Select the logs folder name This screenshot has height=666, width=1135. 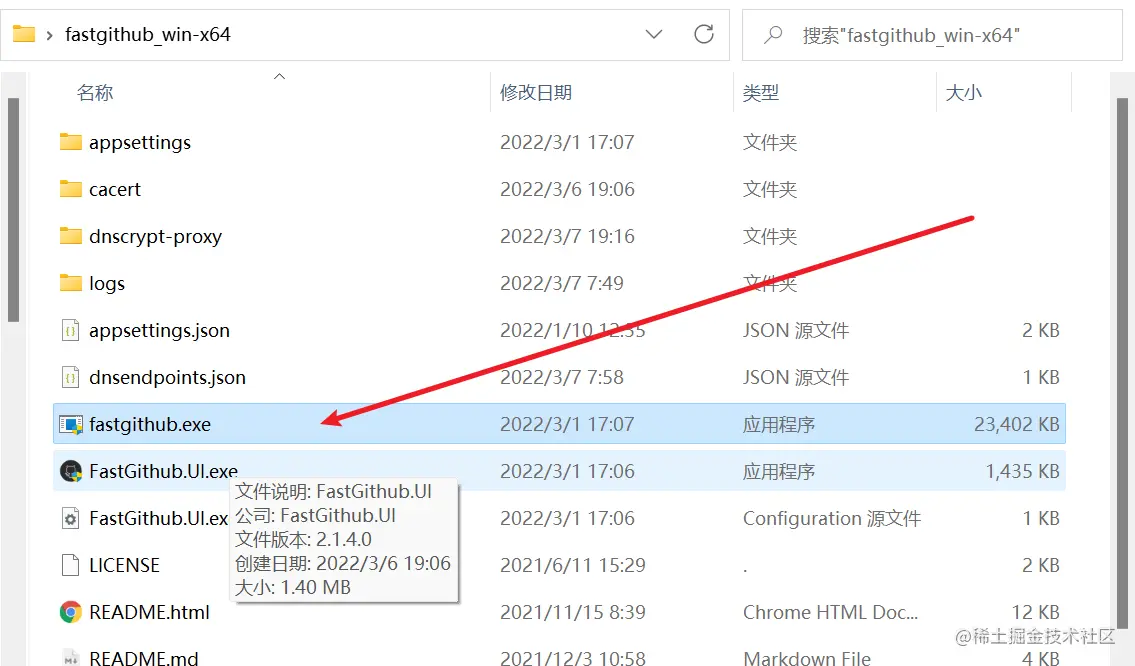tap(106, 284)
